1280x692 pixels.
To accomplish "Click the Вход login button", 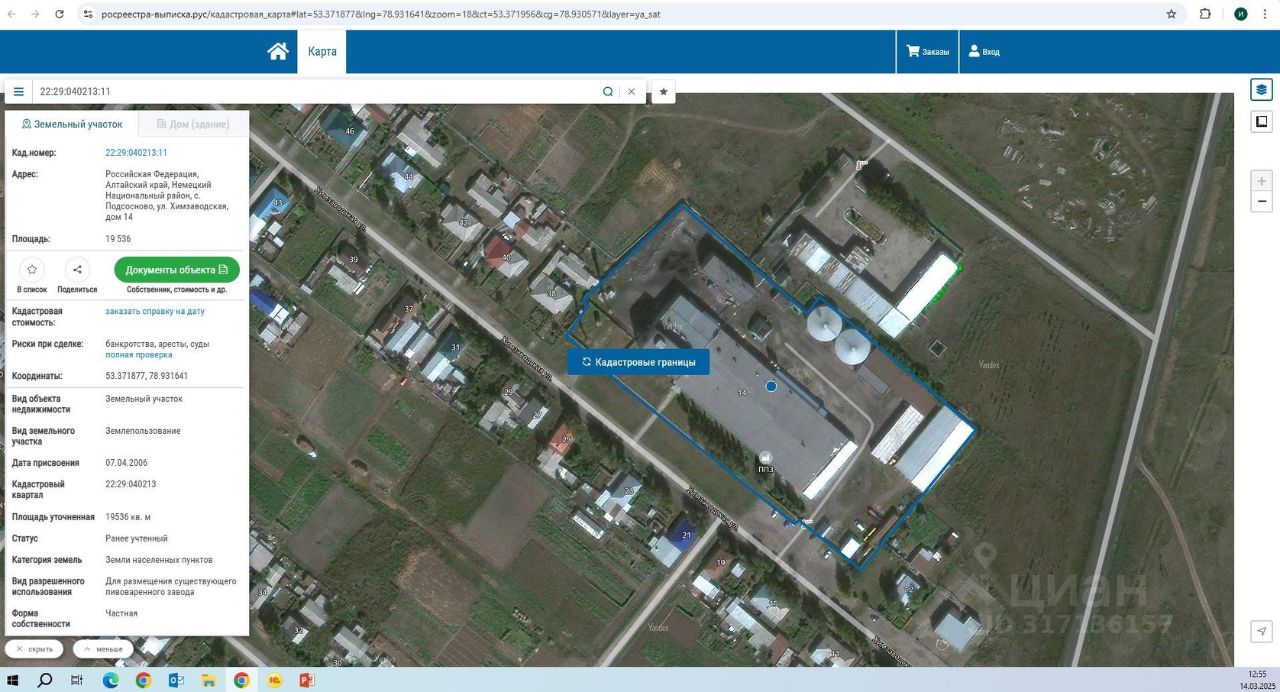I will 984,51.
